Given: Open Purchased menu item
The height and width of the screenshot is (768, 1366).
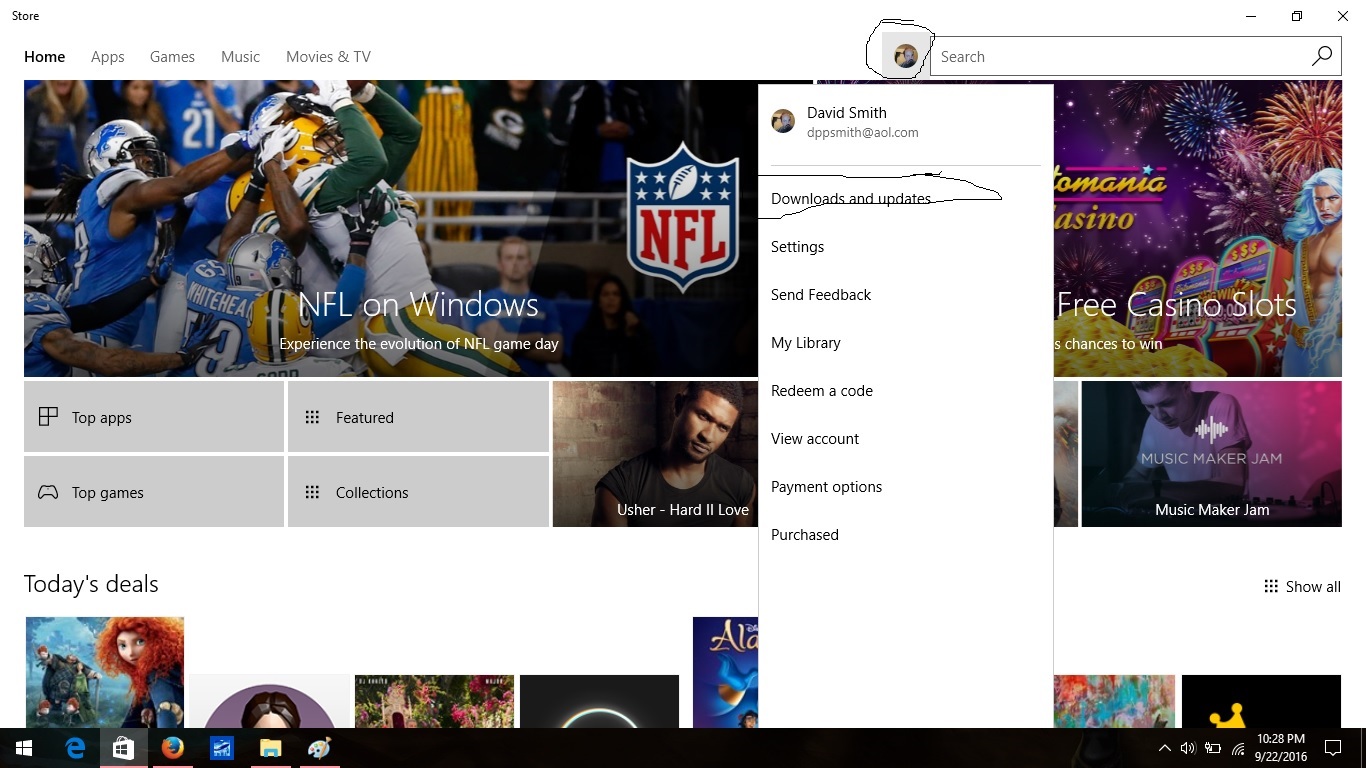Looking at the screenshot, I should click(x=906, y=535).
